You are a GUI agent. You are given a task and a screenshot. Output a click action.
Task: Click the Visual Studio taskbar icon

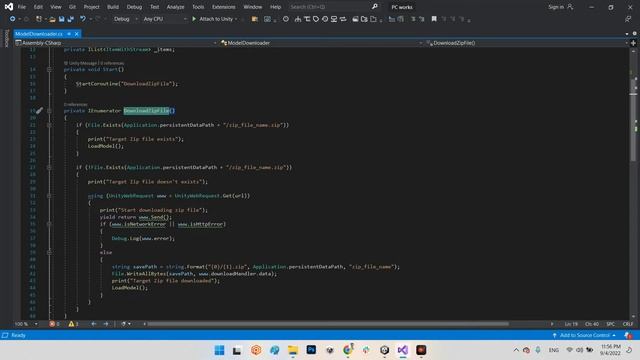tap(403, 350)
